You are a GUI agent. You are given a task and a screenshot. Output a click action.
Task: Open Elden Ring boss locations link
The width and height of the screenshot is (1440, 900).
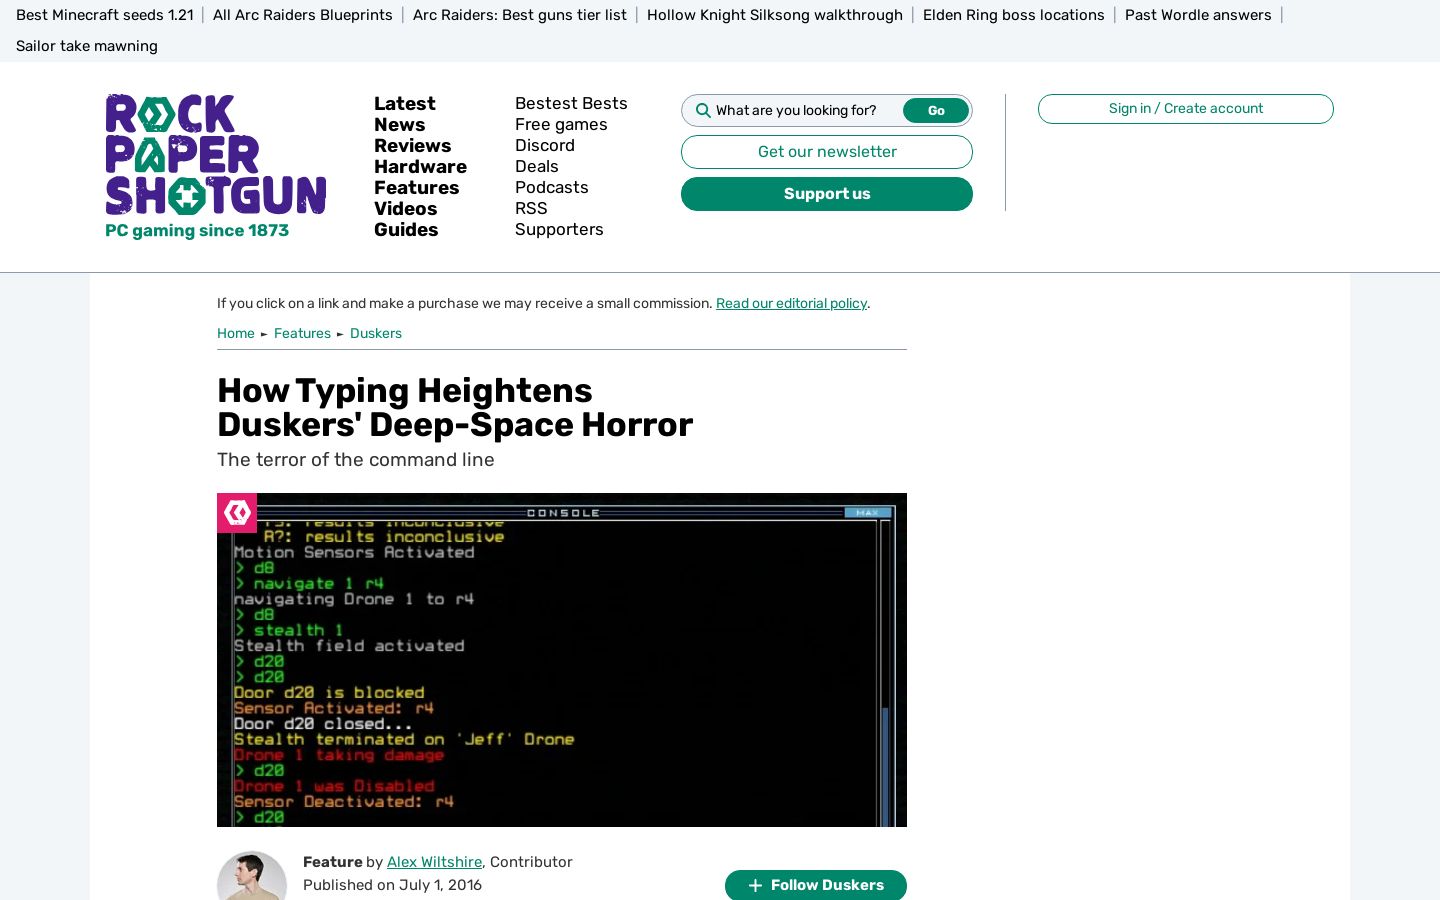[x=1014, y=15]
